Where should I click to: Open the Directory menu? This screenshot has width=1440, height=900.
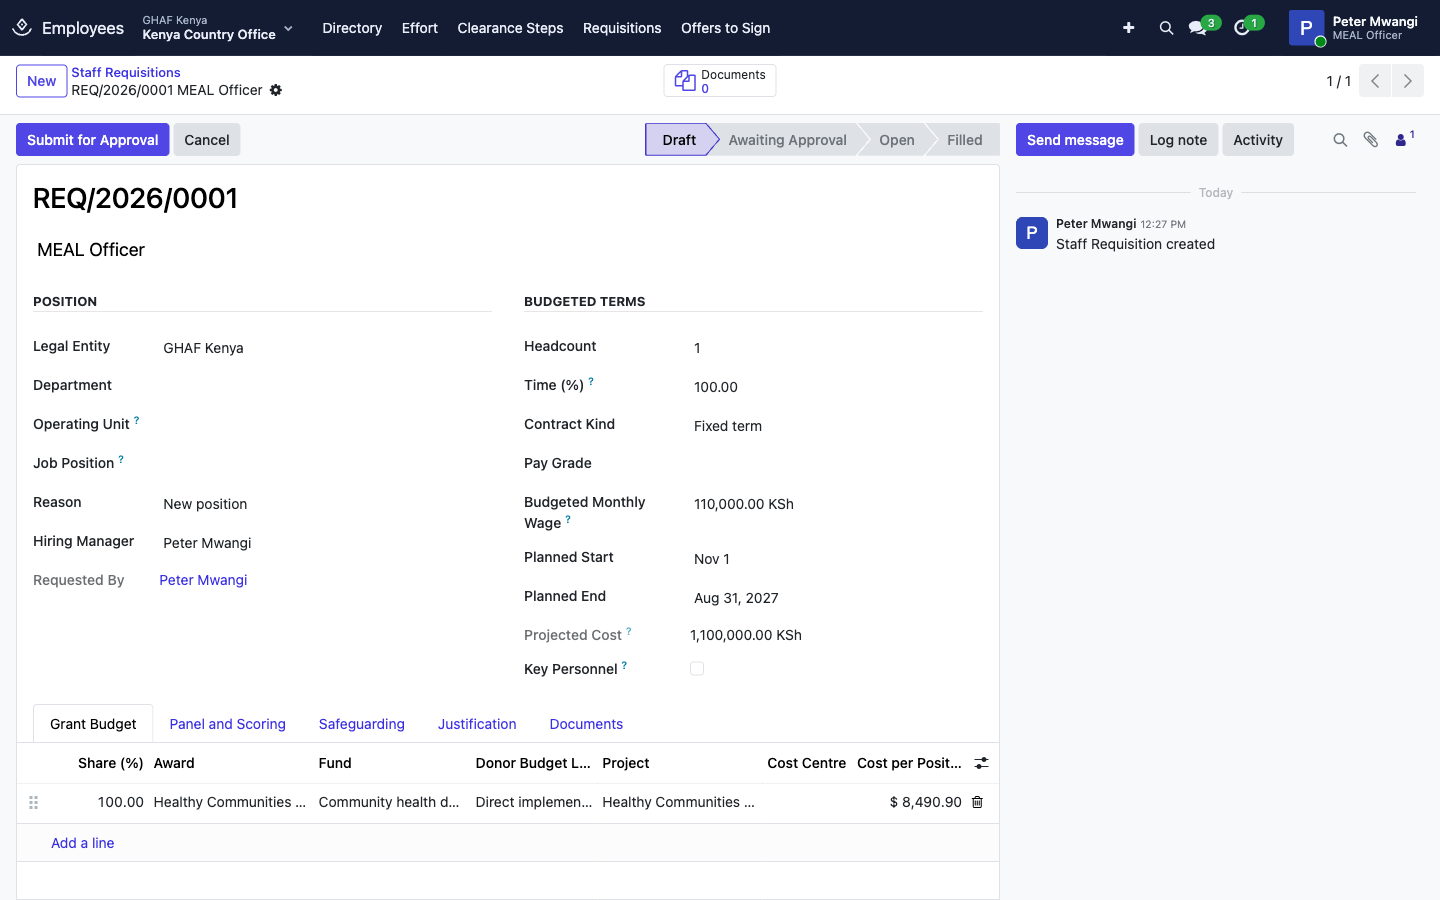click(352, 28)
